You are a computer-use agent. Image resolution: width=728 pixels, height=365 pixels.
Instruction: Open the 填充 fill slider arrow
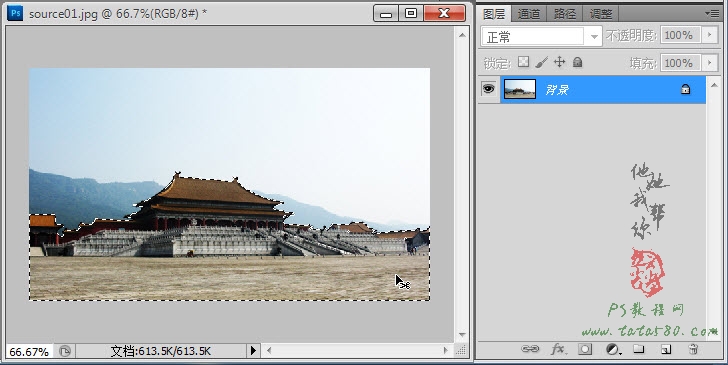[709, 62]
